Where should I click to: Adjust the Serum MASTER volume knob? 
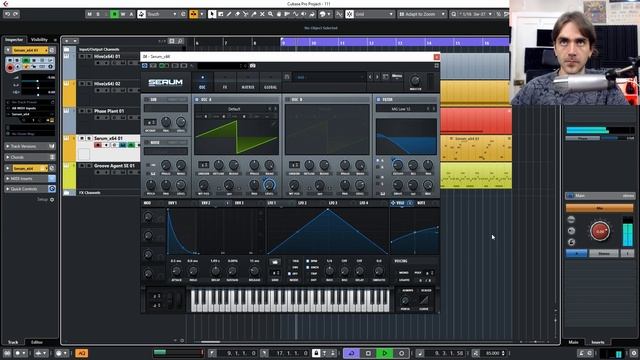pos(415,80)
